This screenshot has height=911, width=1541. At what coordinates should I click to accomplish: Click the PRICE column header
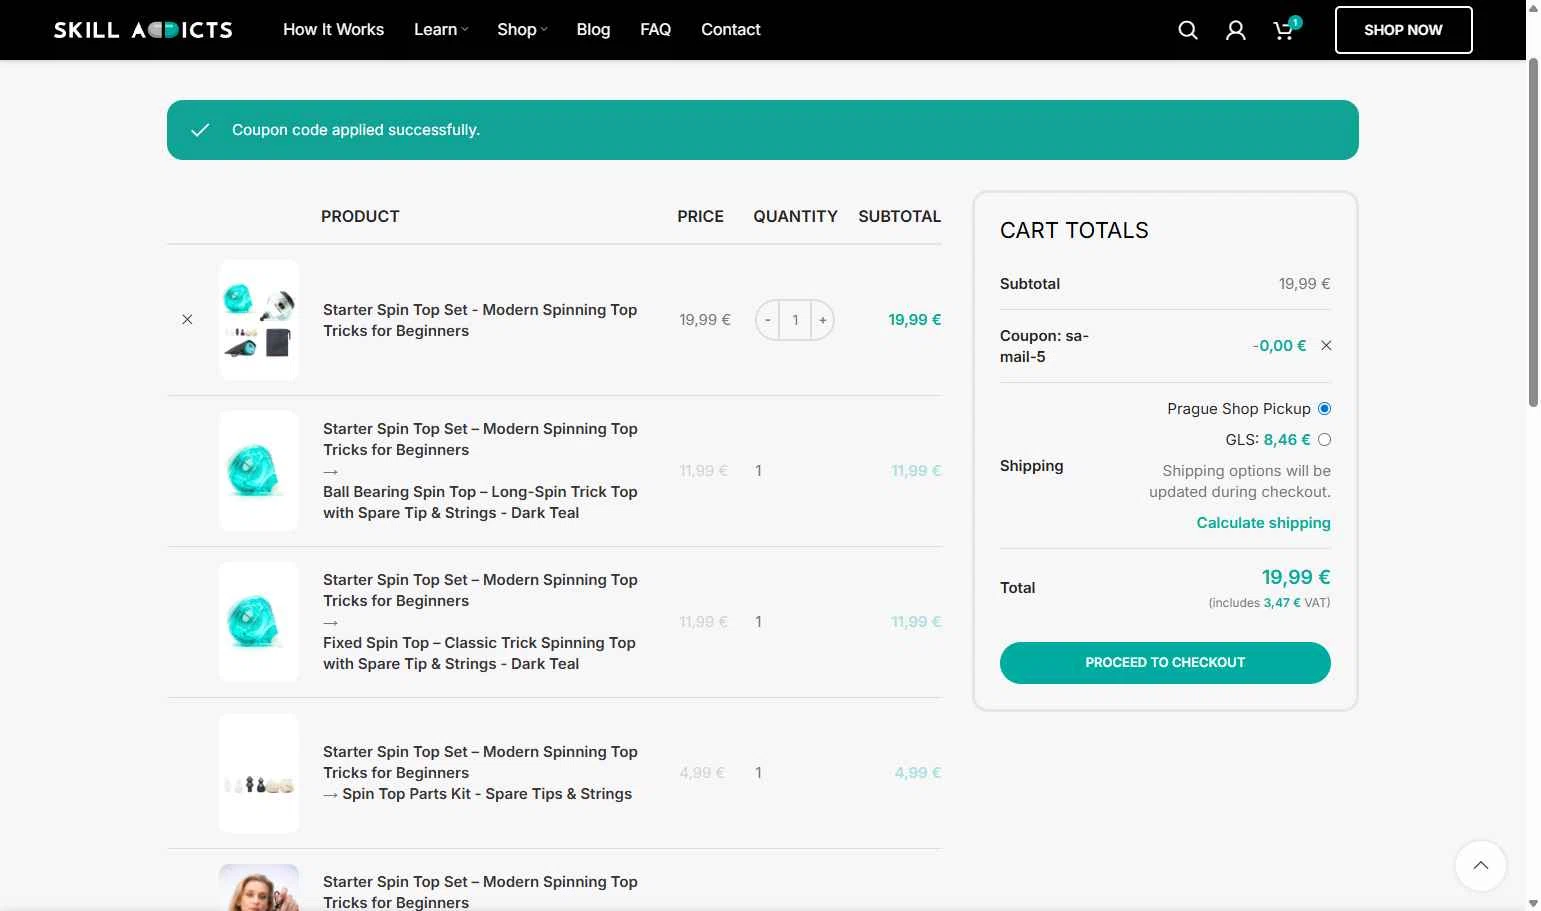pyautogui.click(x=700, y=216)
